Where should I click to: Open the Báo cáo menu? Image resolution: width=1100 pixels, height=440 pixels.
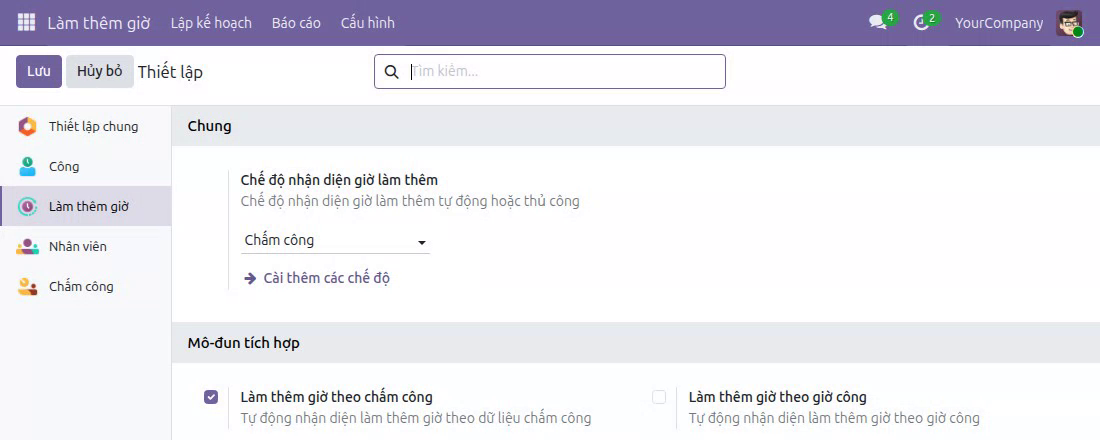coord(296,22)
